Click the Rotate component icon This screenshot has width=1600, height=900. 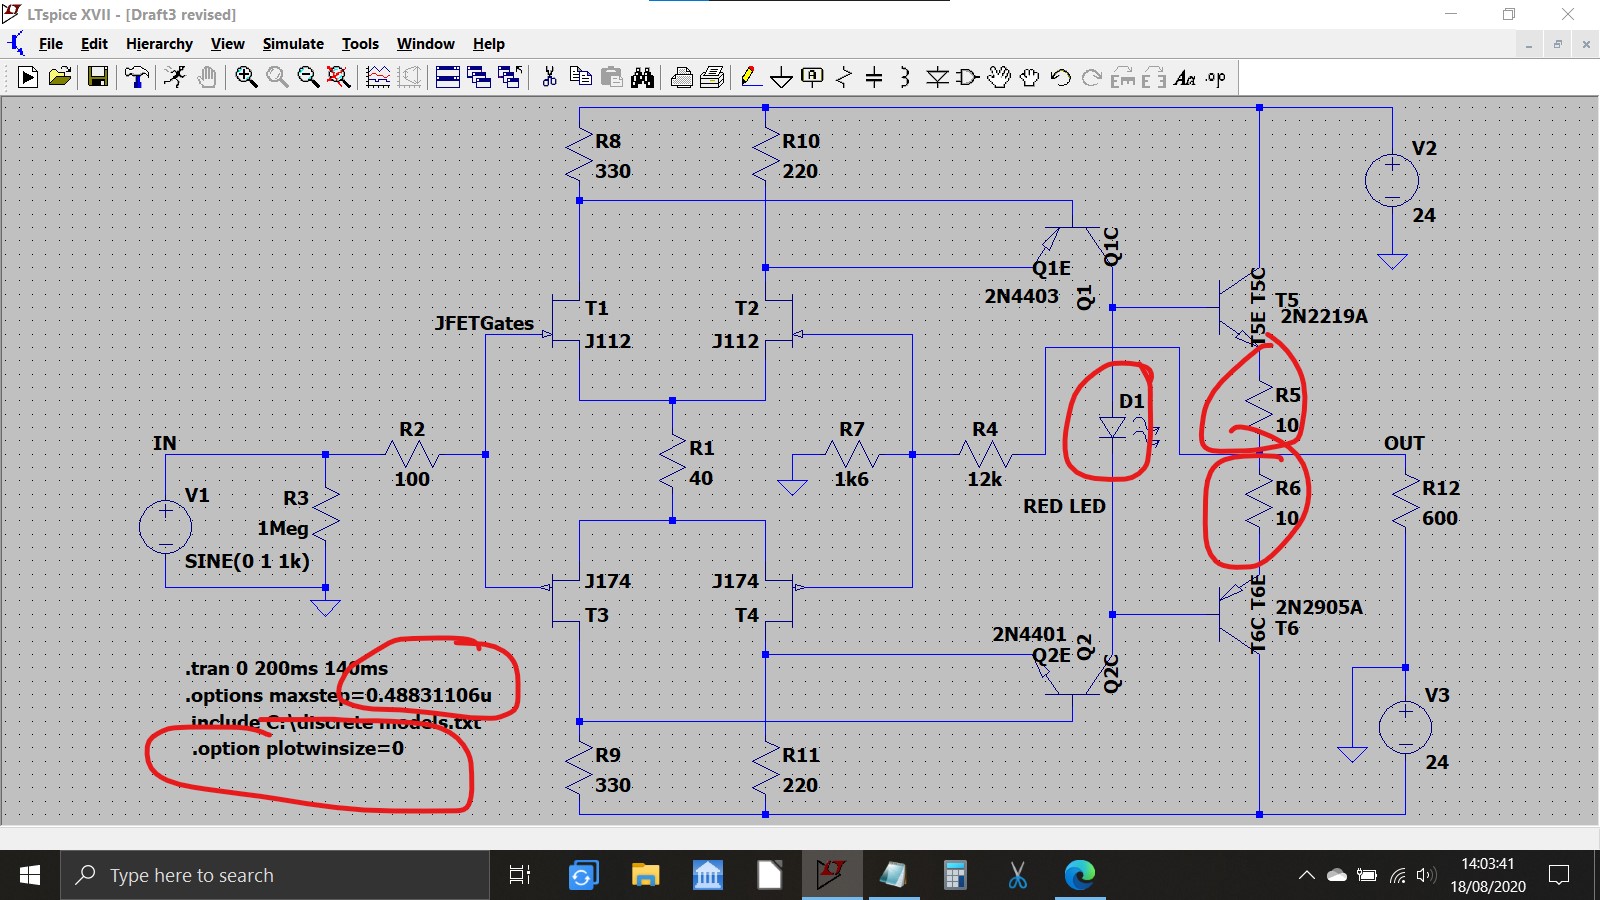click(1123, 77)
